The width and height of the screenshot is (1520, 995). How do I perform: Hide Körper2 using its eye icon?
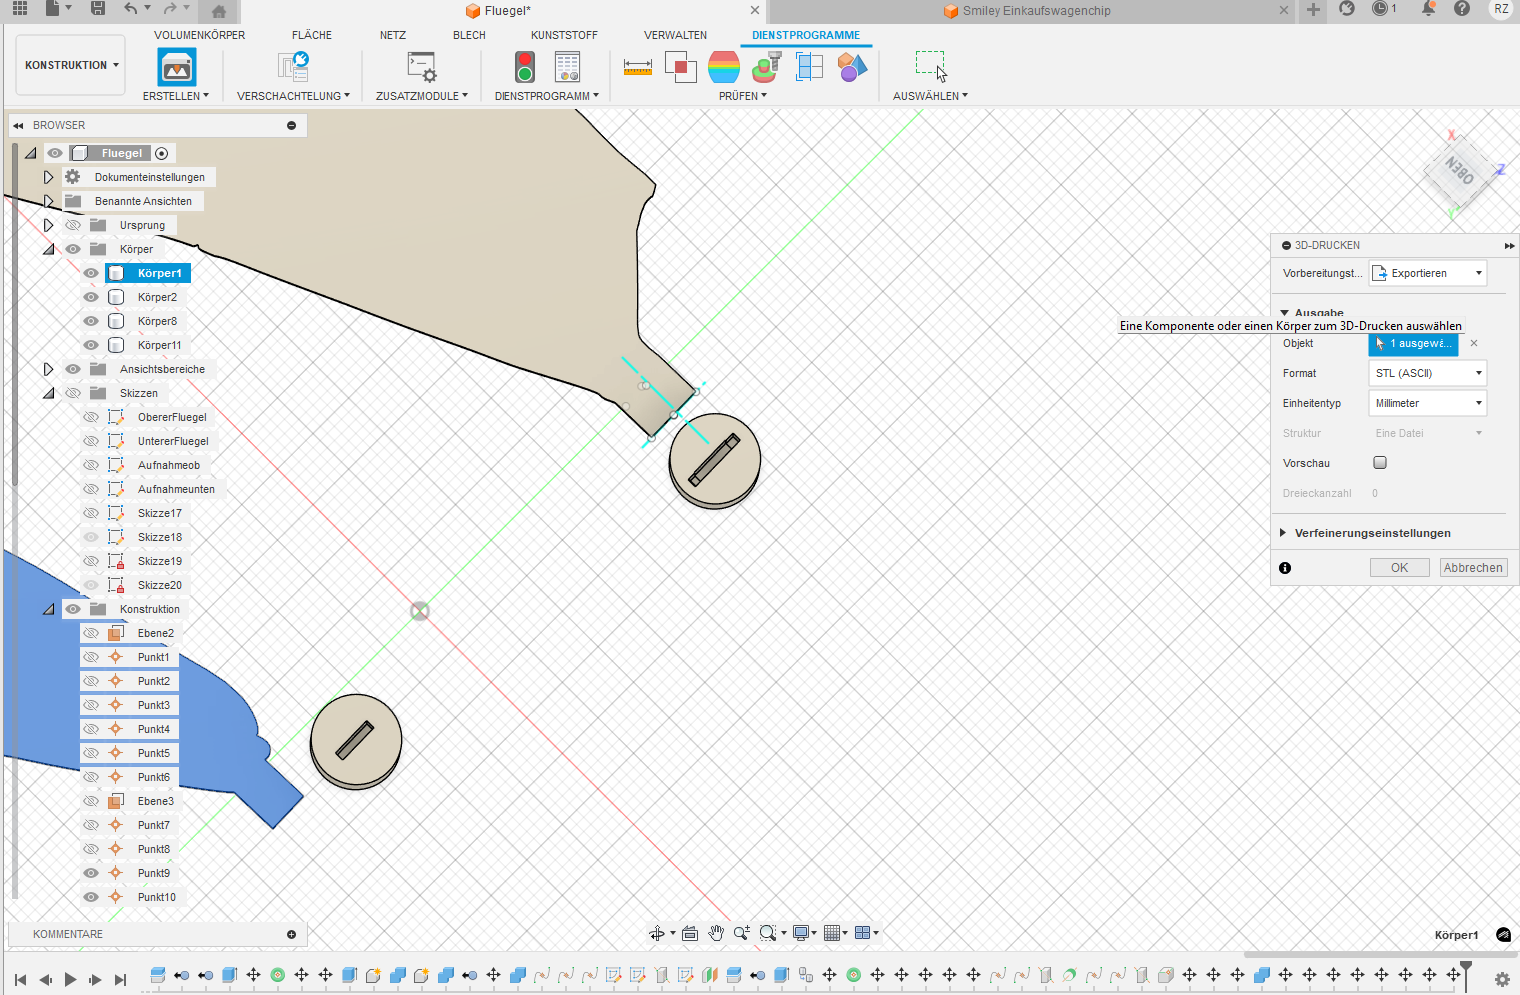[91, 297]
